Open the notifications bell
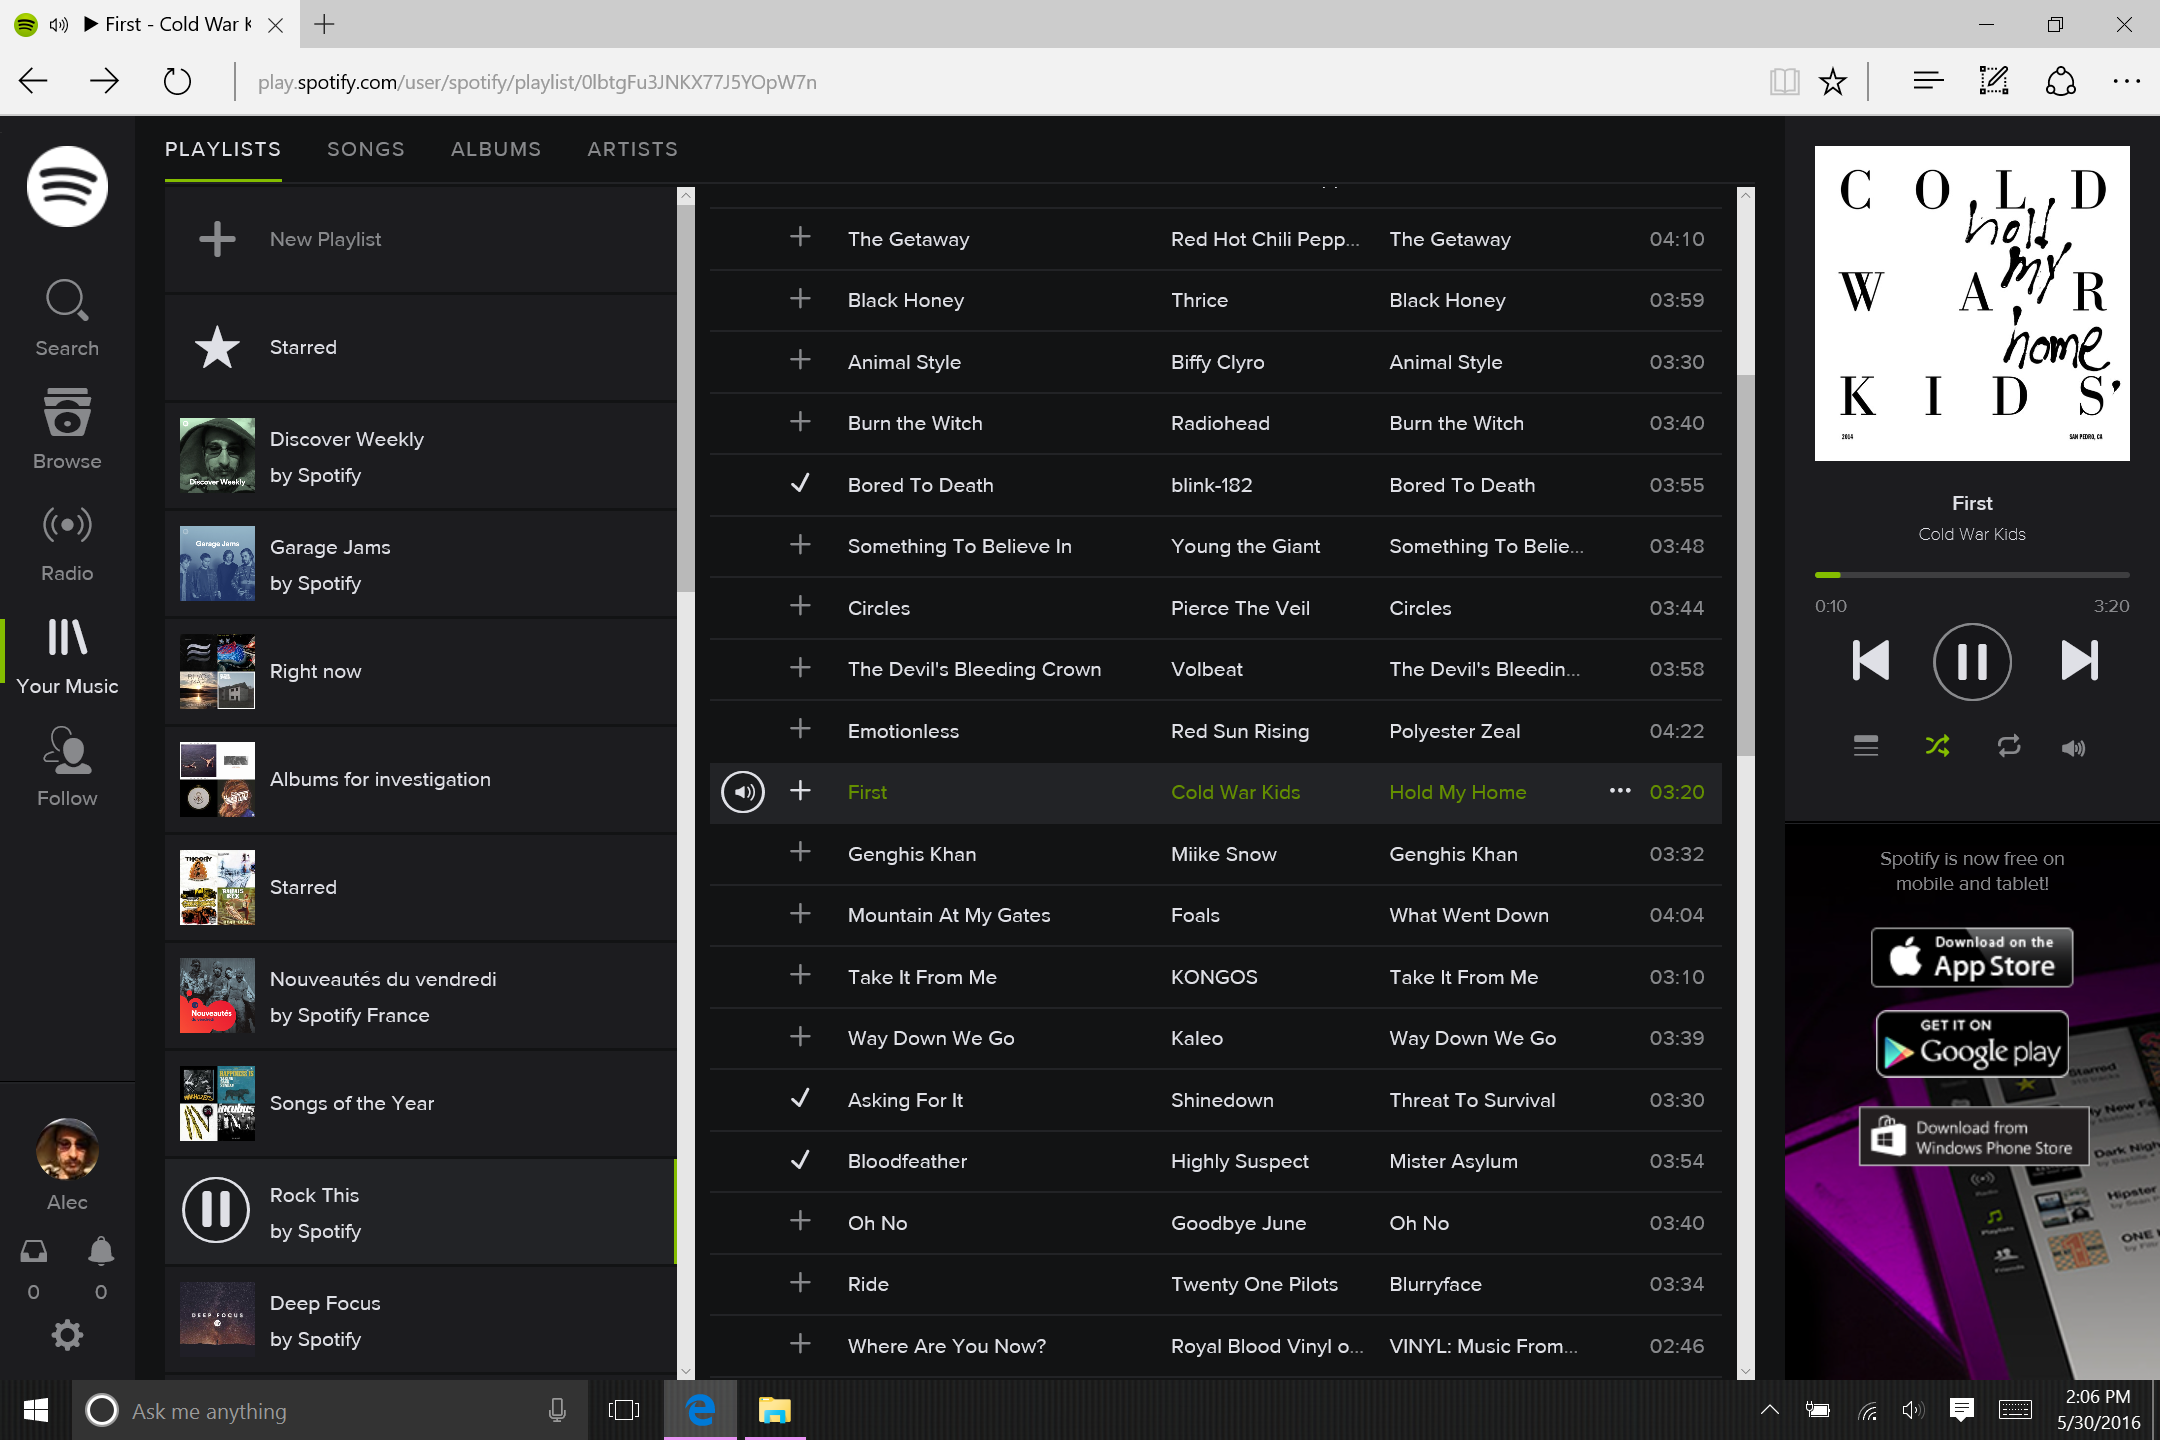Screen dimensions: 2160x1440 pyautogui.click(x=101, y=1251)
